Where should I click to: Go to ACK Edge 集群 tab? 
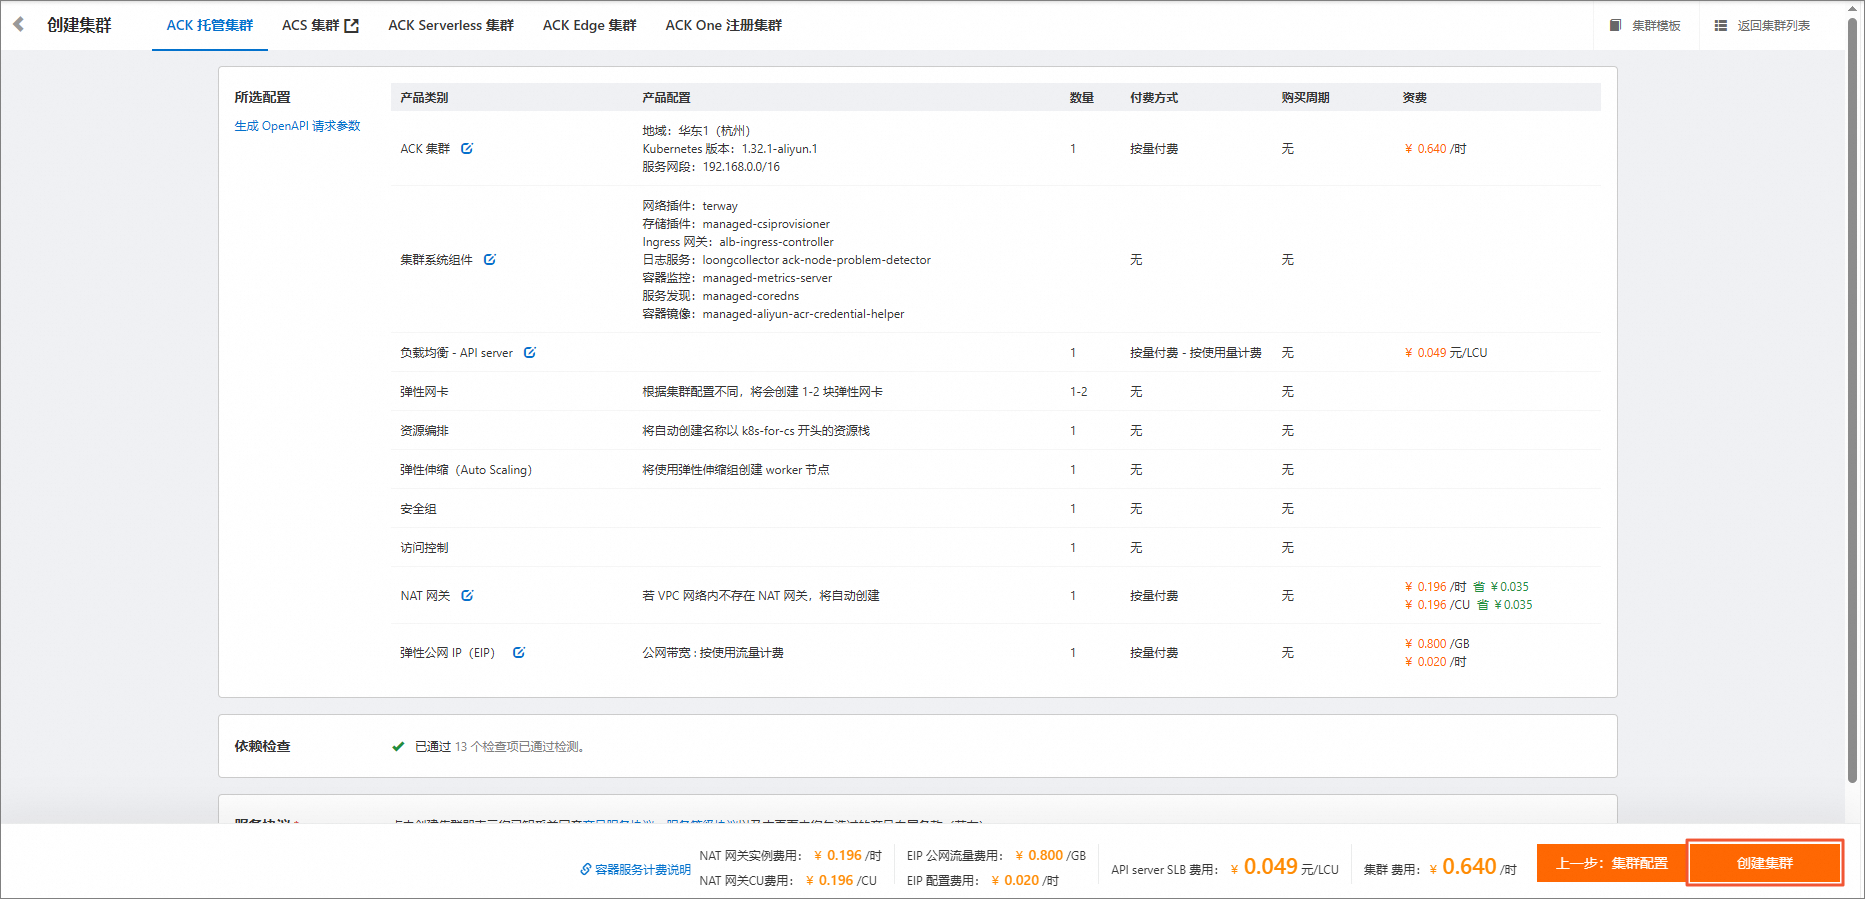click(590, 25)
